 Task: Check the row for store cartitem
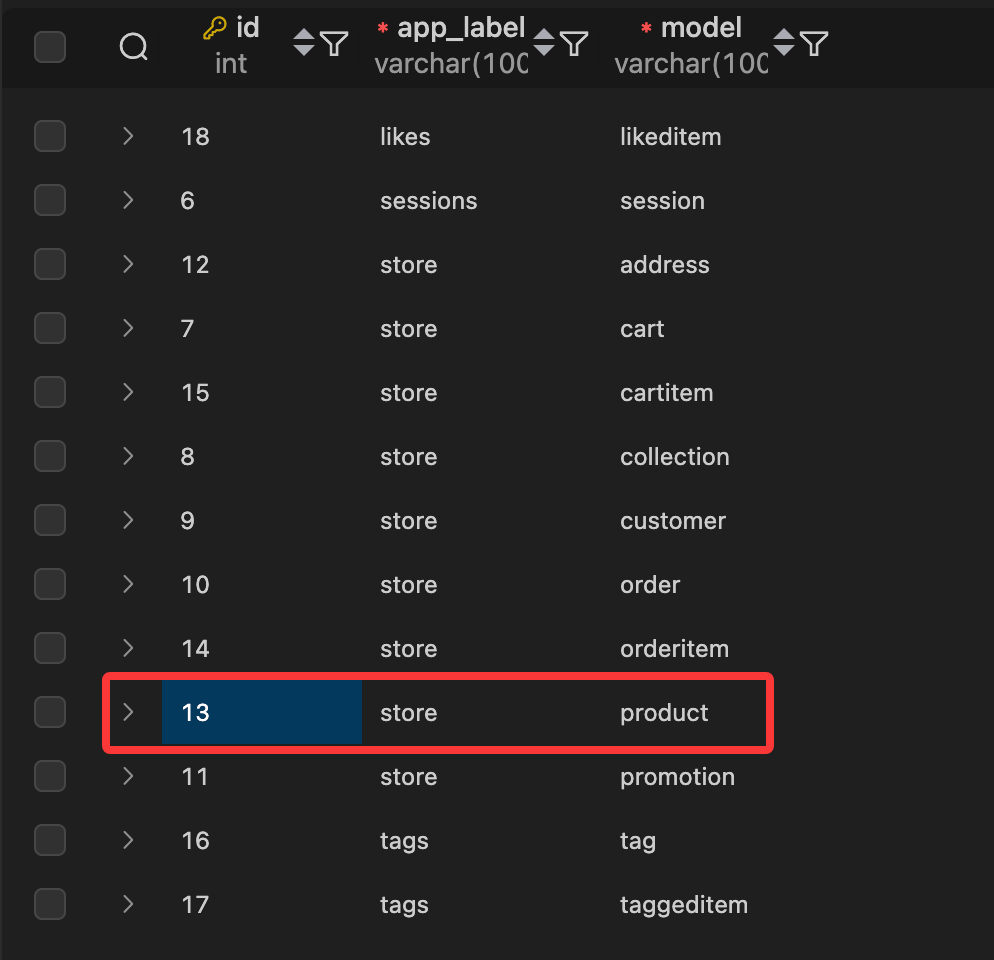[x=49, y=392]
